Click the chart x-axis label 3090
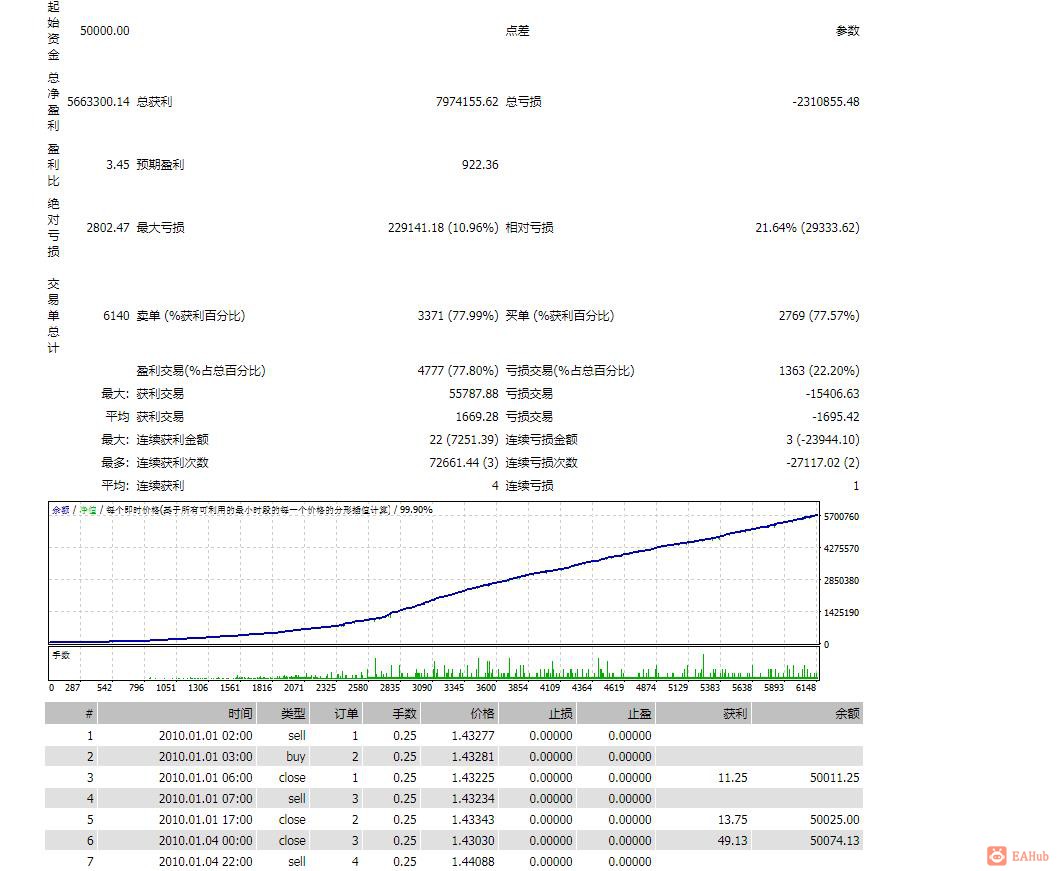Image resolution: width=1058 pixels, height=871 pixels. tap(422, 687)
